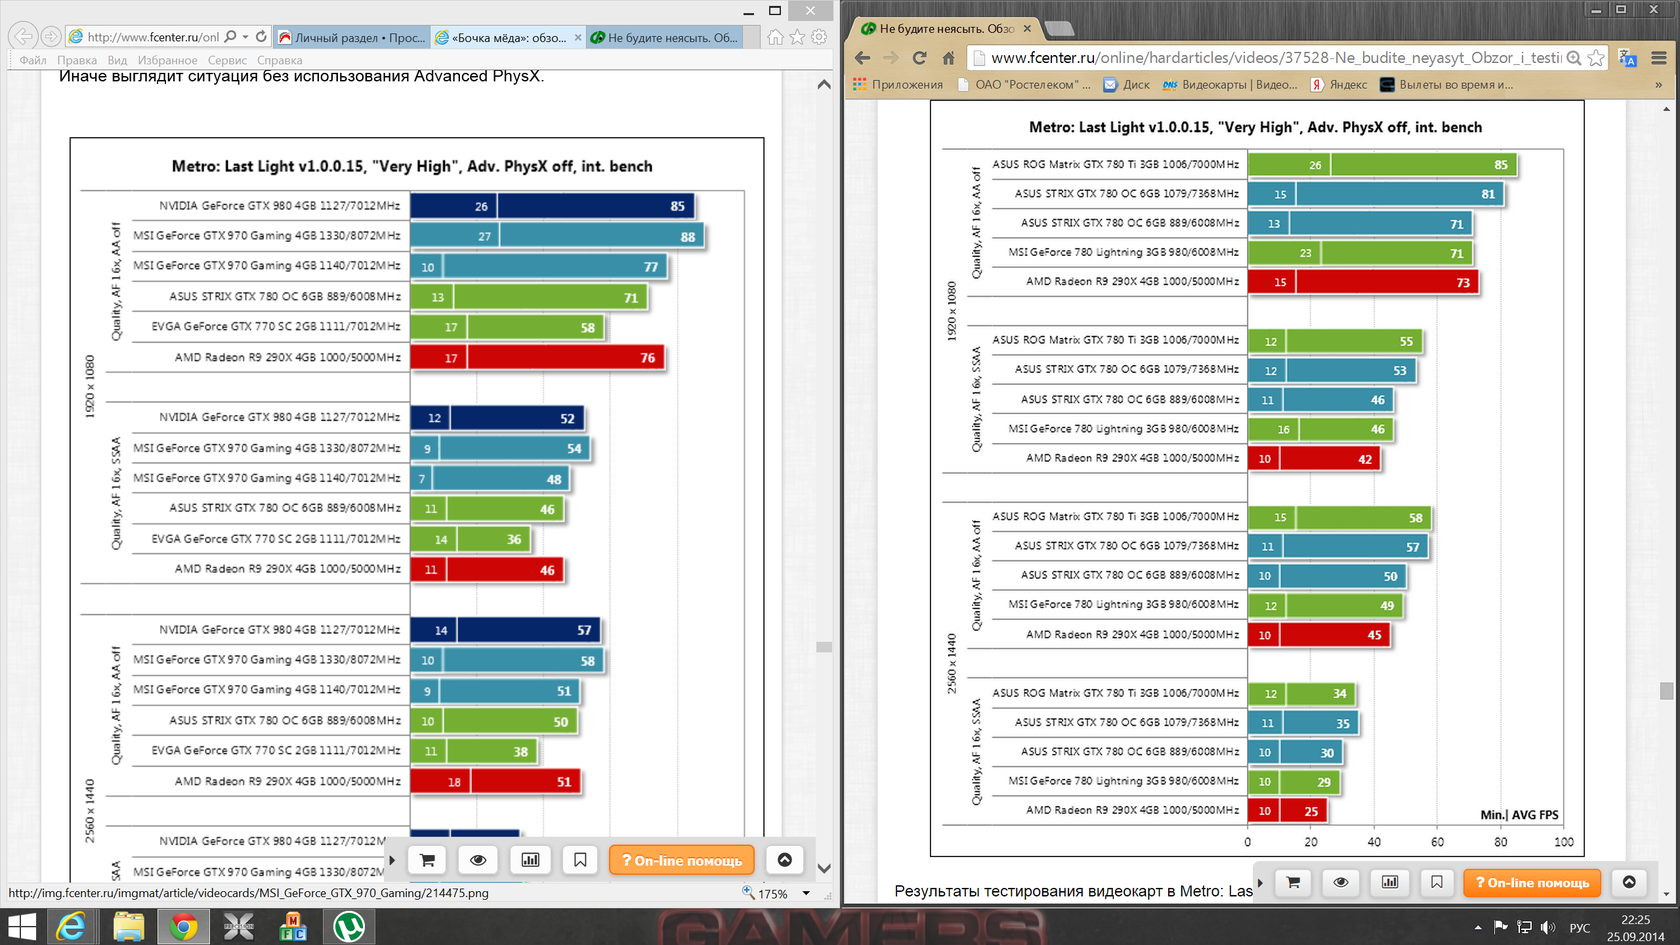
Task: Star this page in Chrome's address bar
Action: (x=1596, y=58)
